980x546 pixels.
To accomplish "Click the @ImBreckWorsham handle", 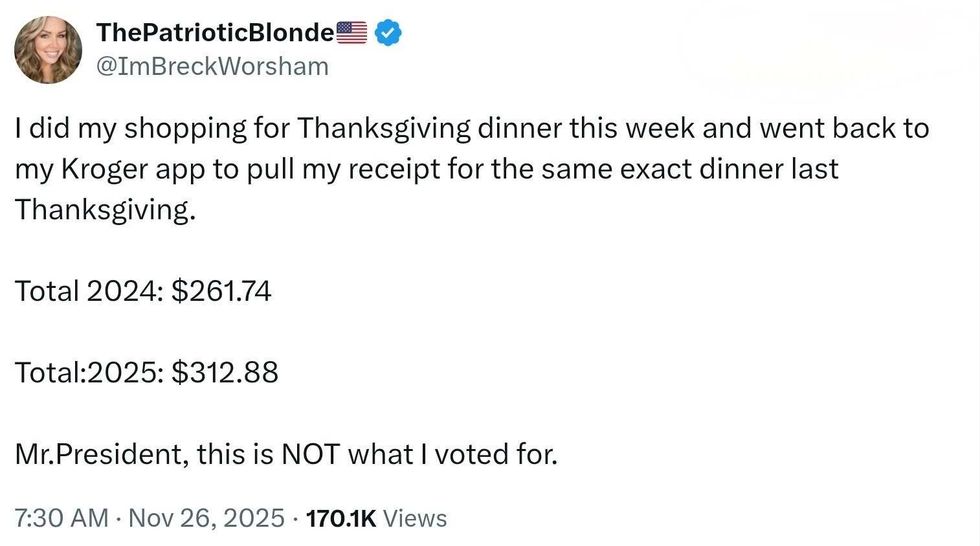I will (212, 66).
